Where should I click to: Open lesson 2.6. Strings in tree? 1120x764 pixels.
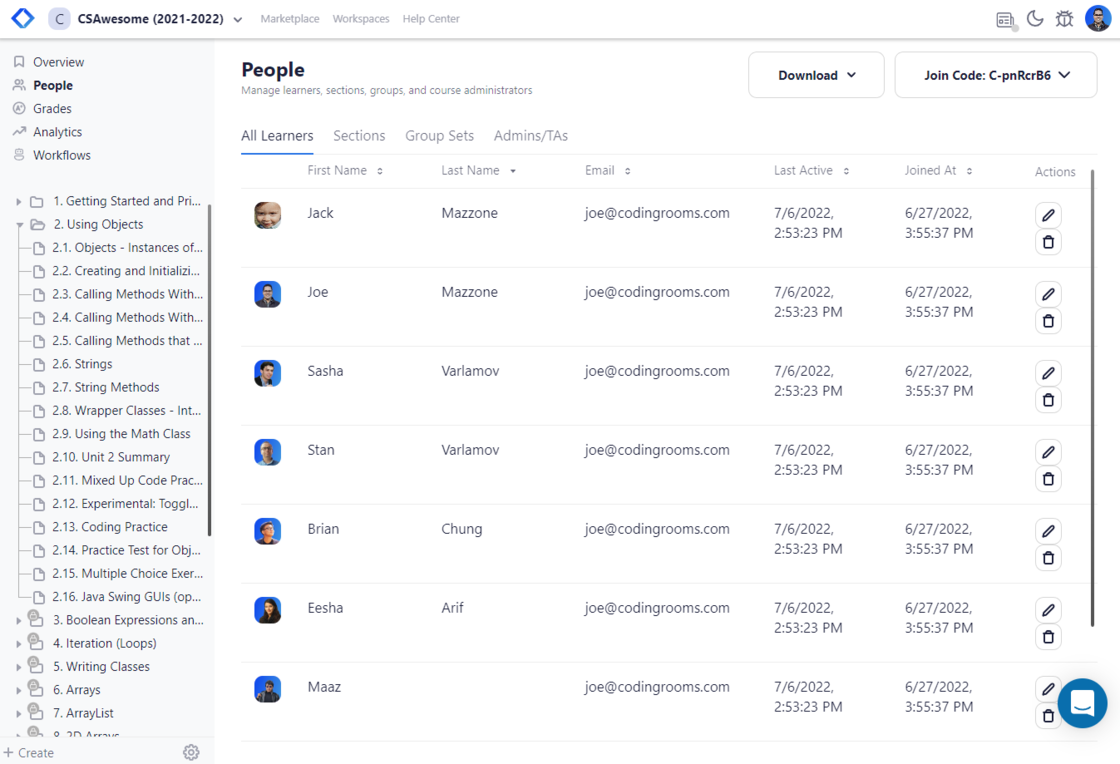(x=82, y=364)
